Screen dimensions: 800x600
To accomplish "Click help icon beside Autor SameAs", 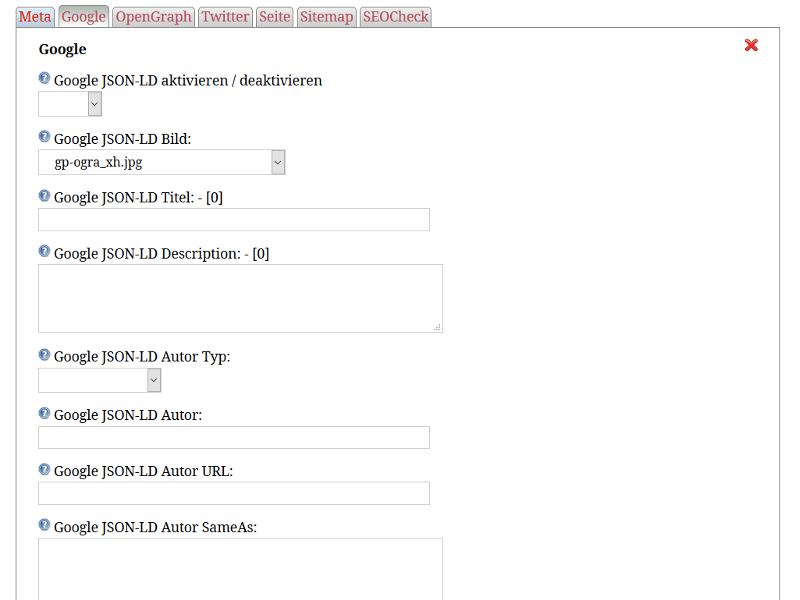I will 44,524.
